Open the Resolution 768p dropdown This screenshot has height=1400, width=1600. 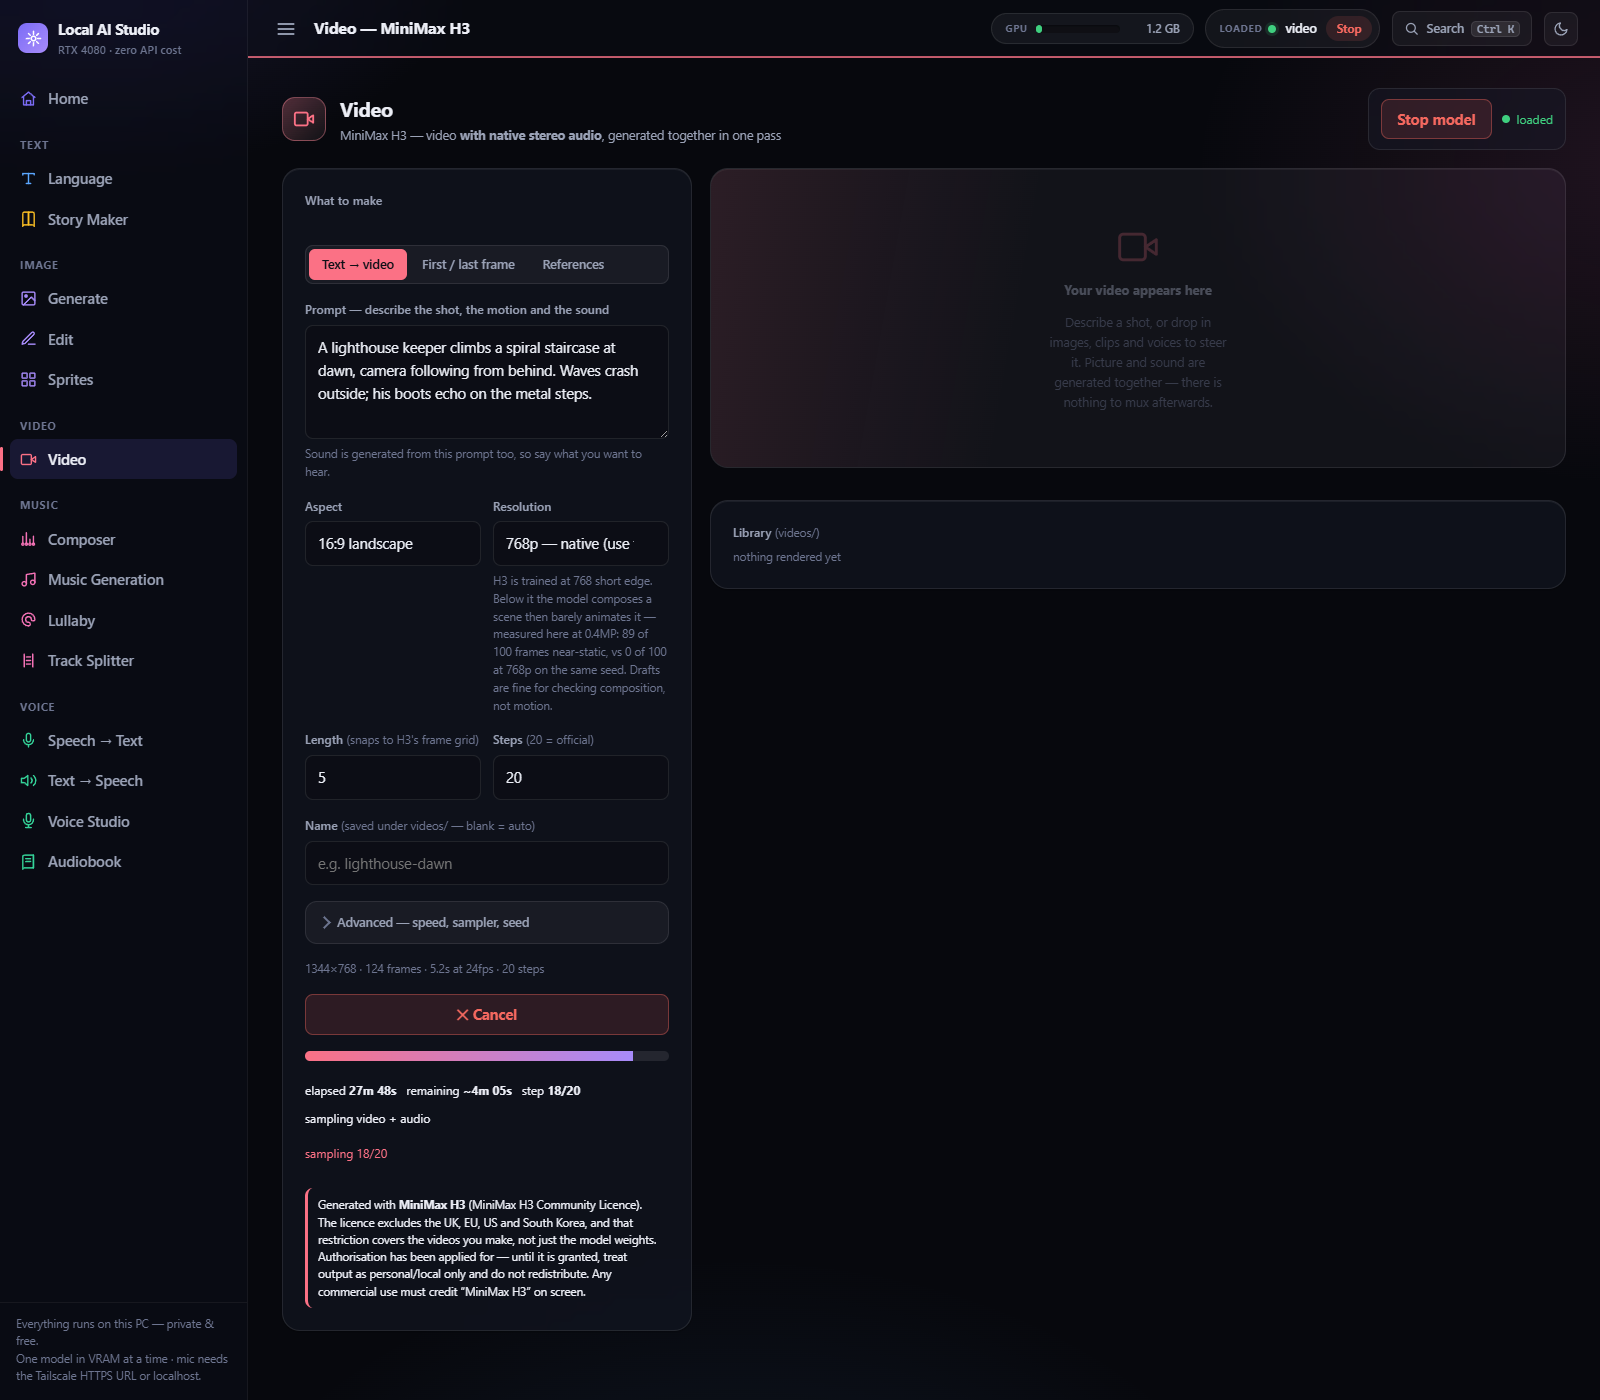pos(580,544)
